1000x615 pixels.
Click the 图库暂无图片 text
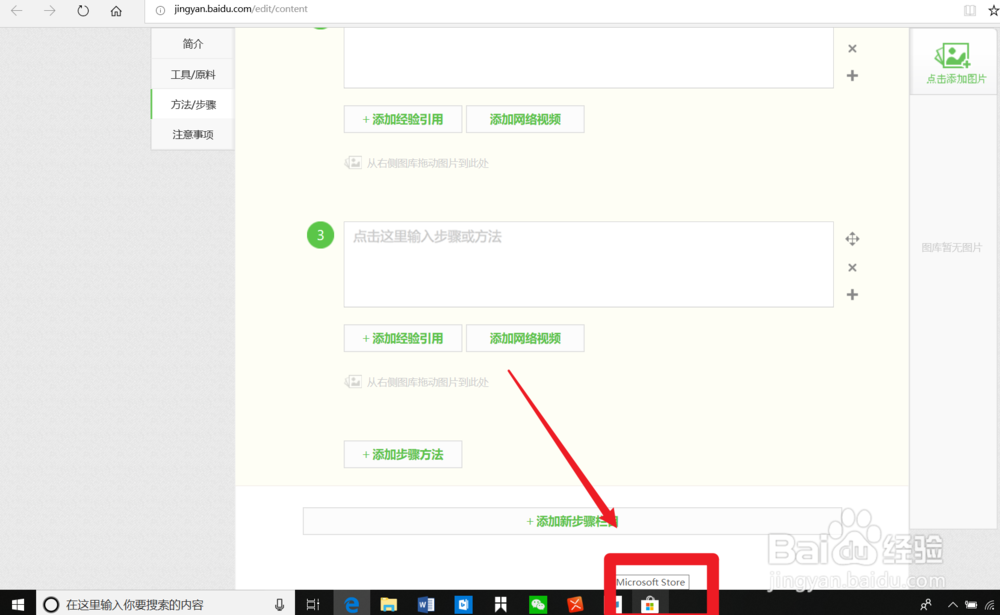[x=952, y=248]
